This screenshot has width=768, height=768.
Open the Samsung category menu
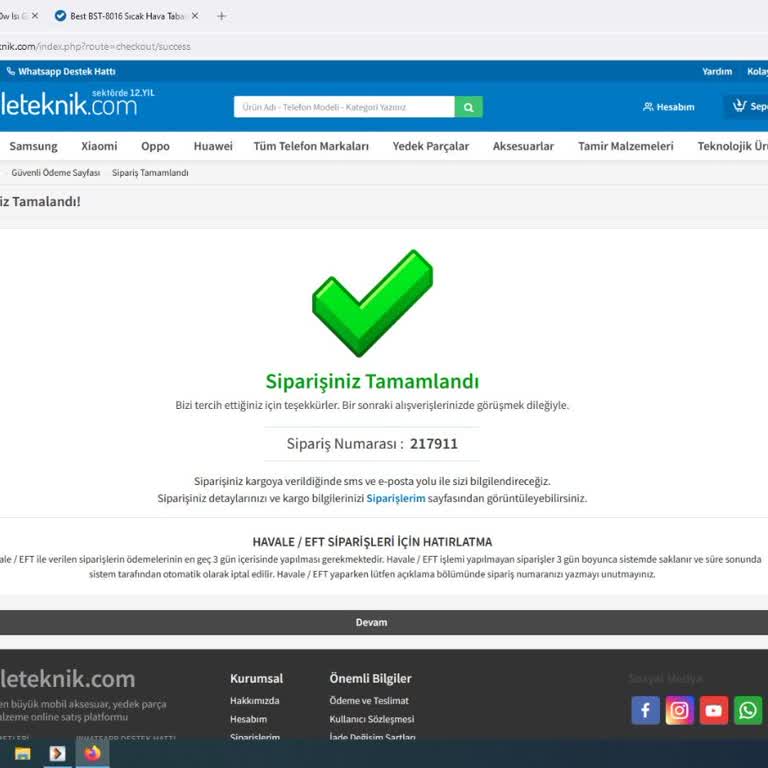coord(33,146)
